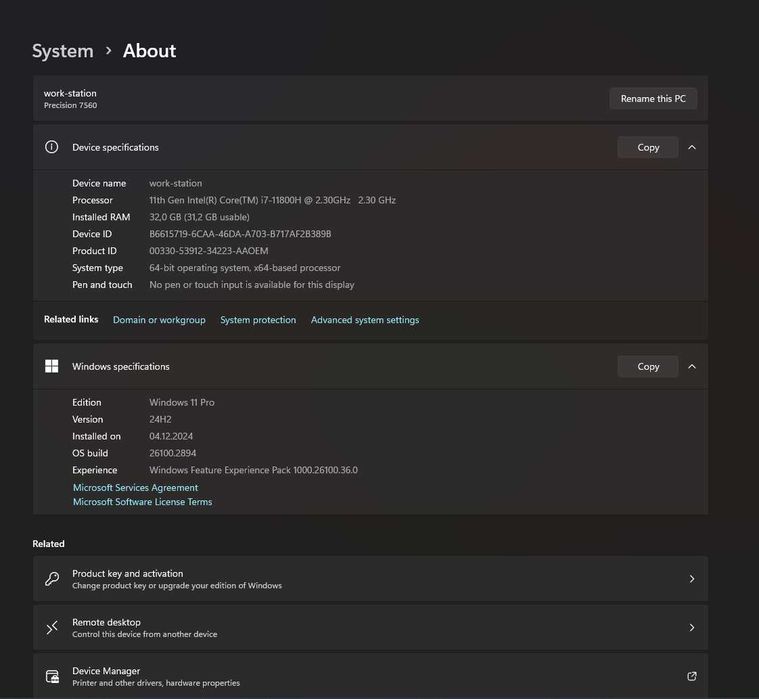Image resolution: width=759 pixels, height=699 pixels.
Task: Copy the Windows specifications
Action: pyautogui.click(x=648, y=366)
